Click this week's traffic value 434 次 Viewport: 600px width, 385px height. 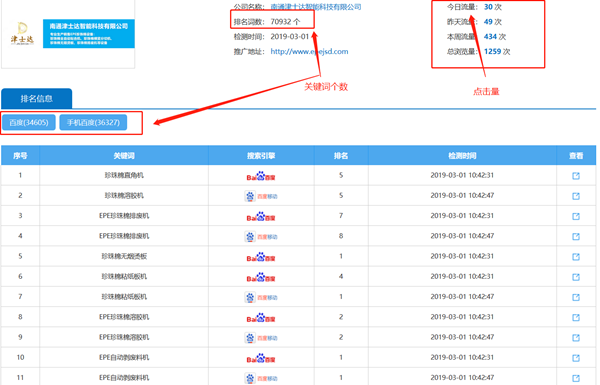(495, 36)
